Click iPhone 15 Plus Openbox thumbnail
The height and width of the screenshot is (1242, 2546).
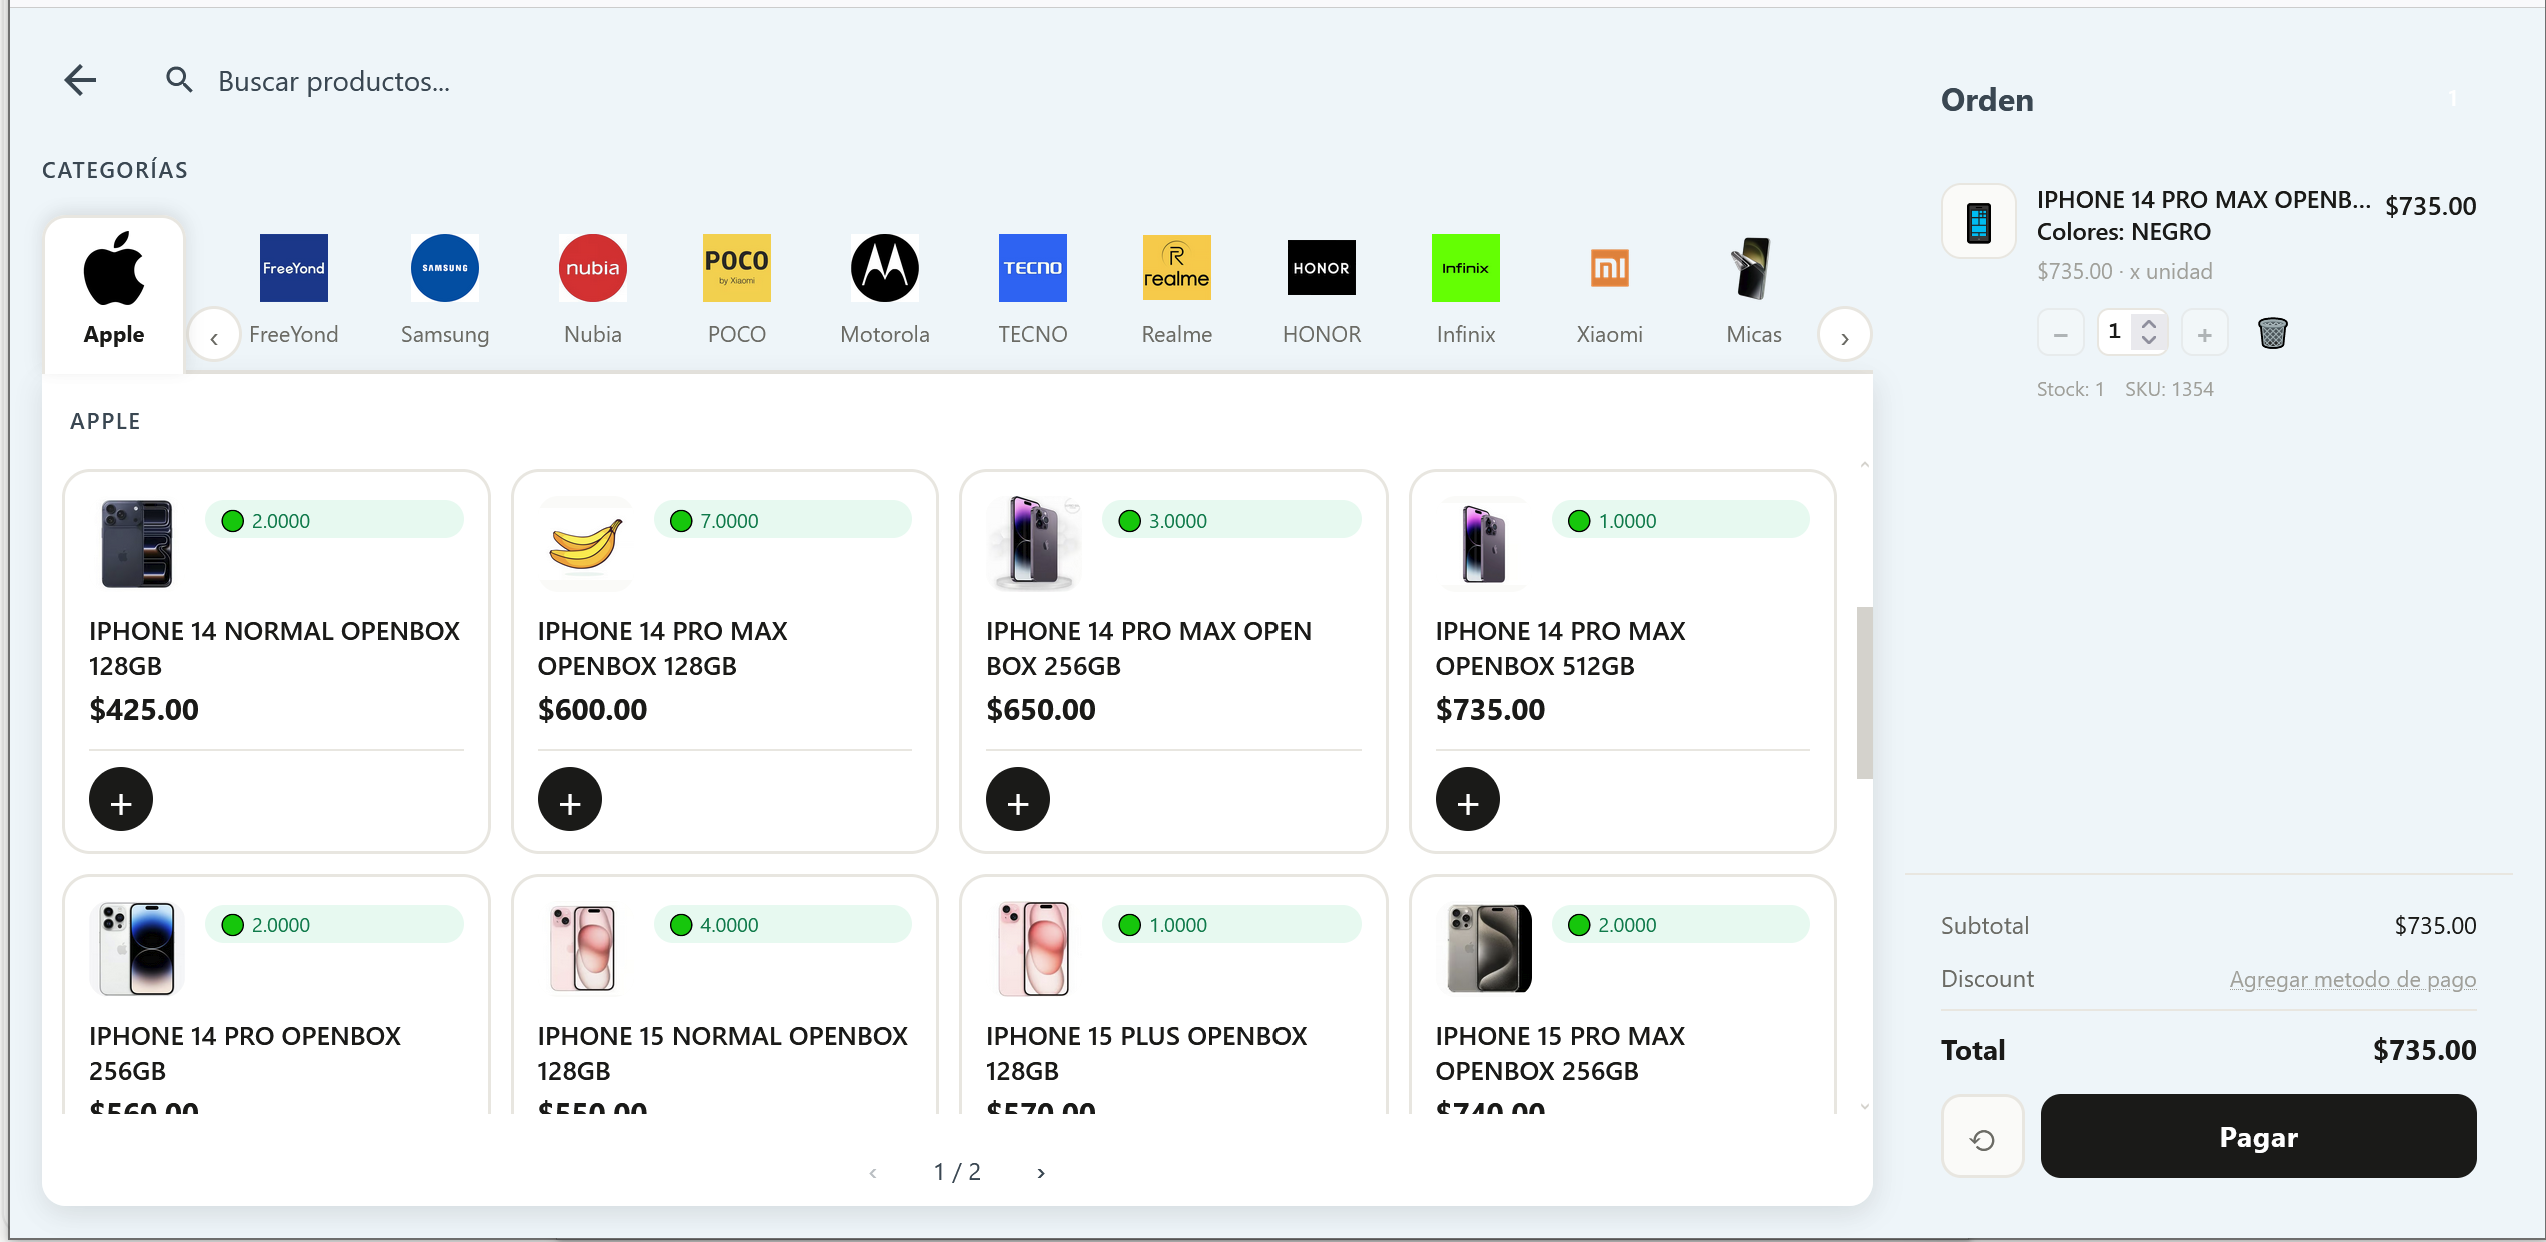pyautogui.click(x=1034, y=949)
